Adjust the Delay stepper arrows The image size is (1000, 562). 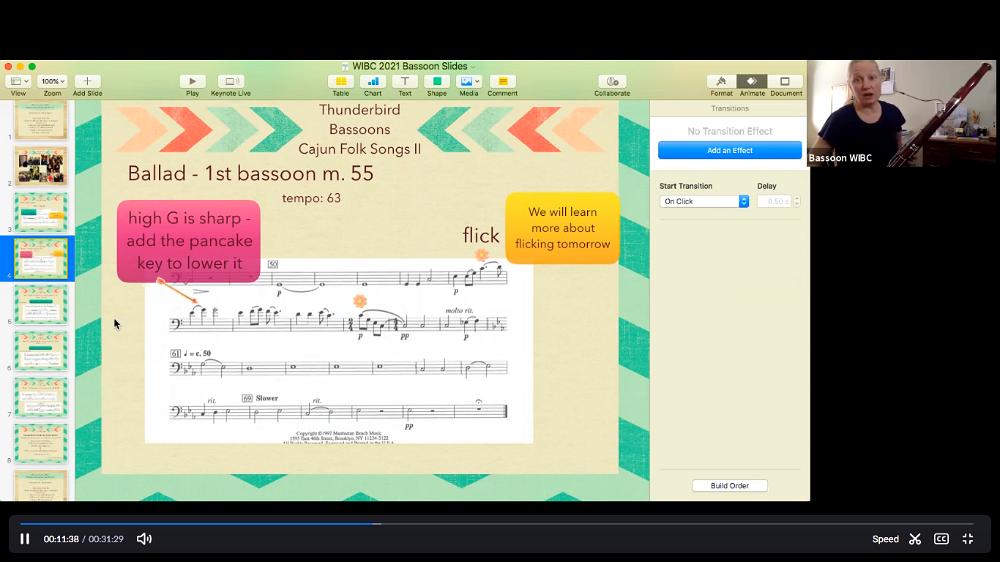[x=797, y=201]
